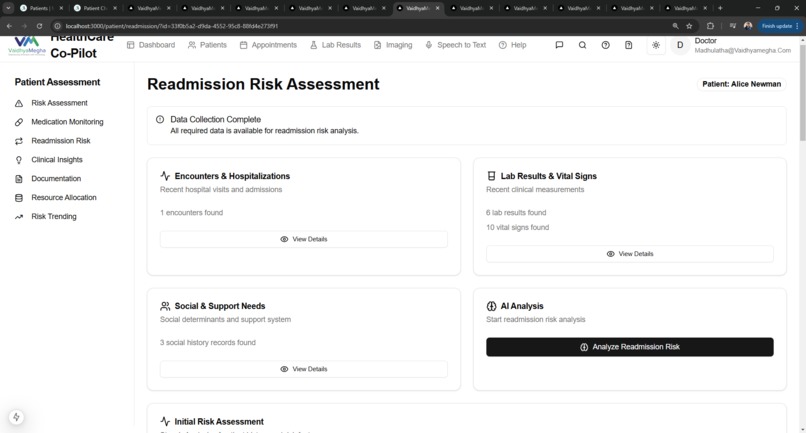
Task: Click the Medication Monitoring pill icon
Action: point(19,122)
